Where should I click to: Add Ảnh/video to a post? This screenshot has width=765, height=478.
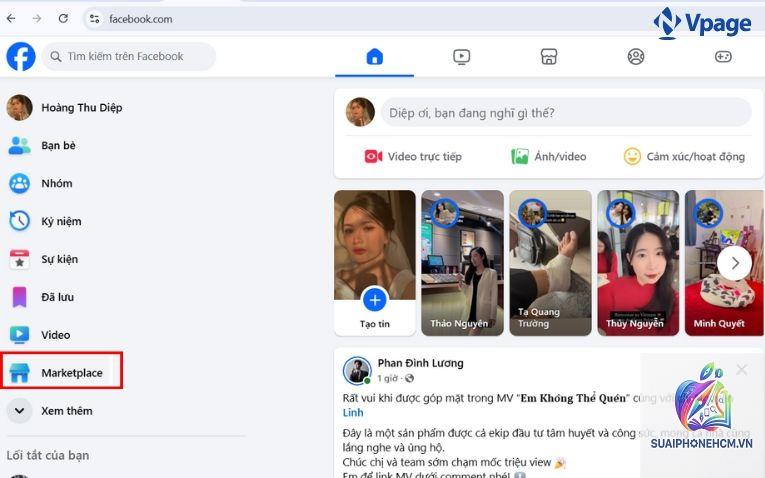[x=548, y=157]
